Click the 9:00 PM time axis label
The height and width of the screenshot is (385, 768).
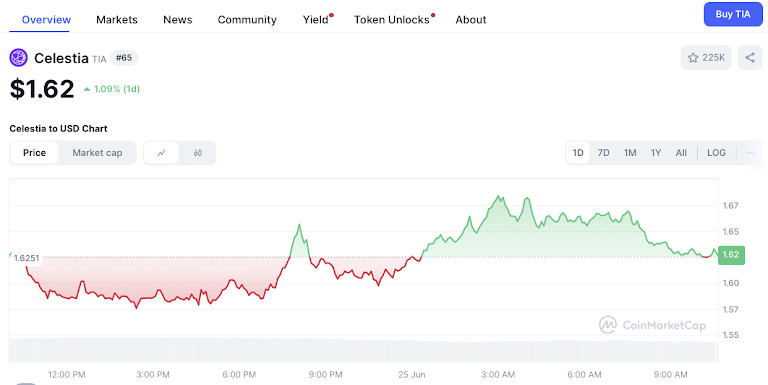click(325, 375)
